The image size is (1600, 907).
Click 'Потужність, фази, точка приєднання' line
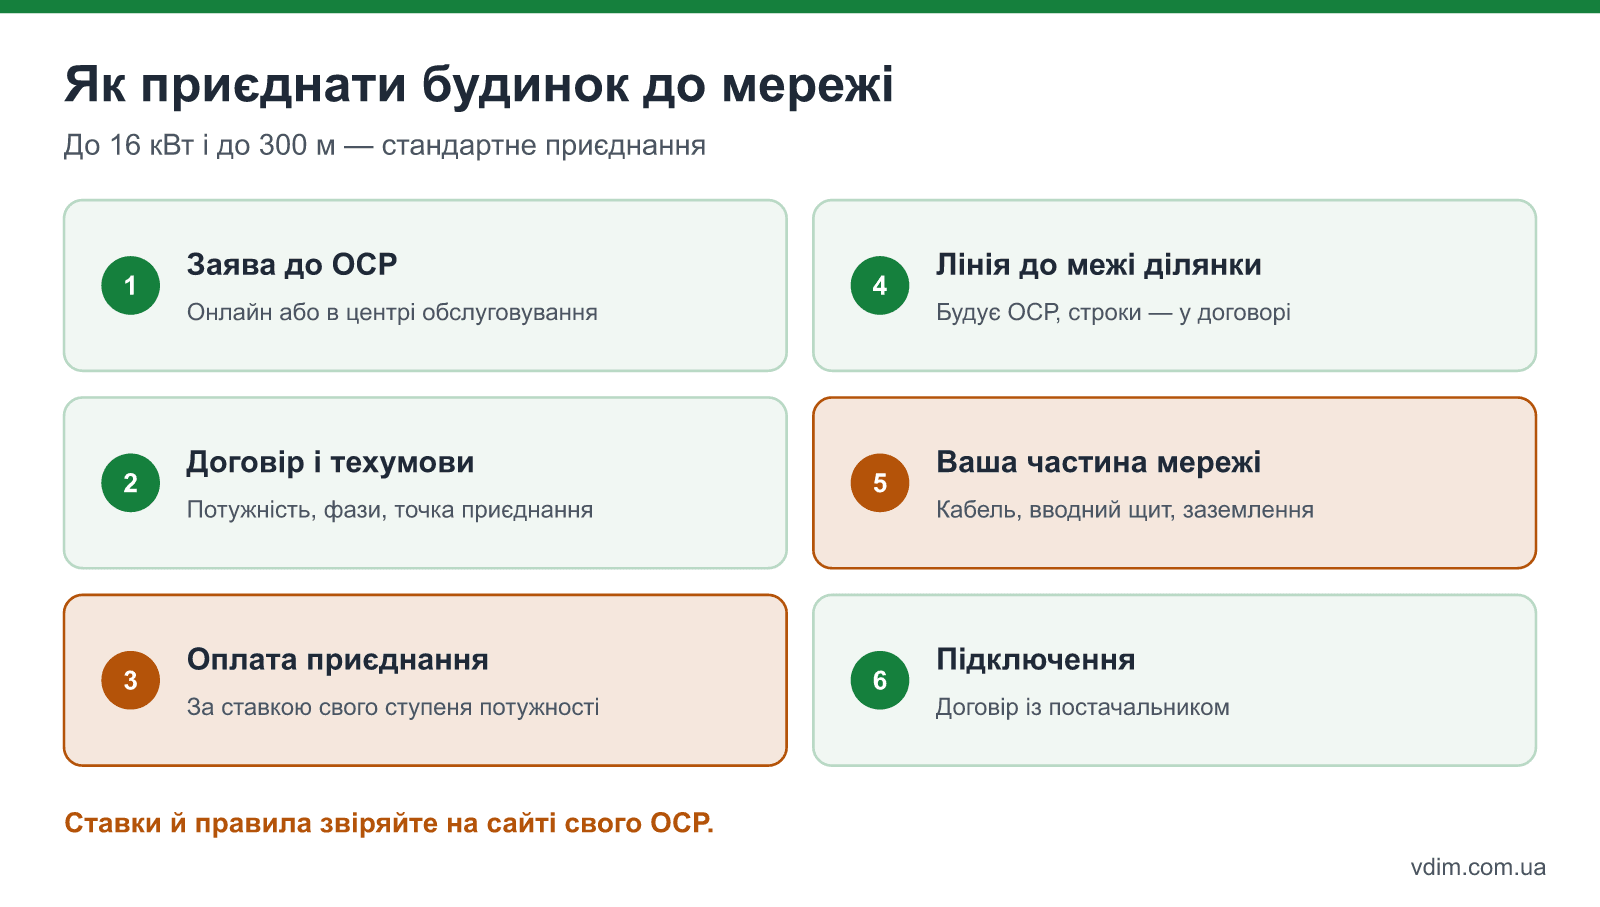click(x=390, y=510)
